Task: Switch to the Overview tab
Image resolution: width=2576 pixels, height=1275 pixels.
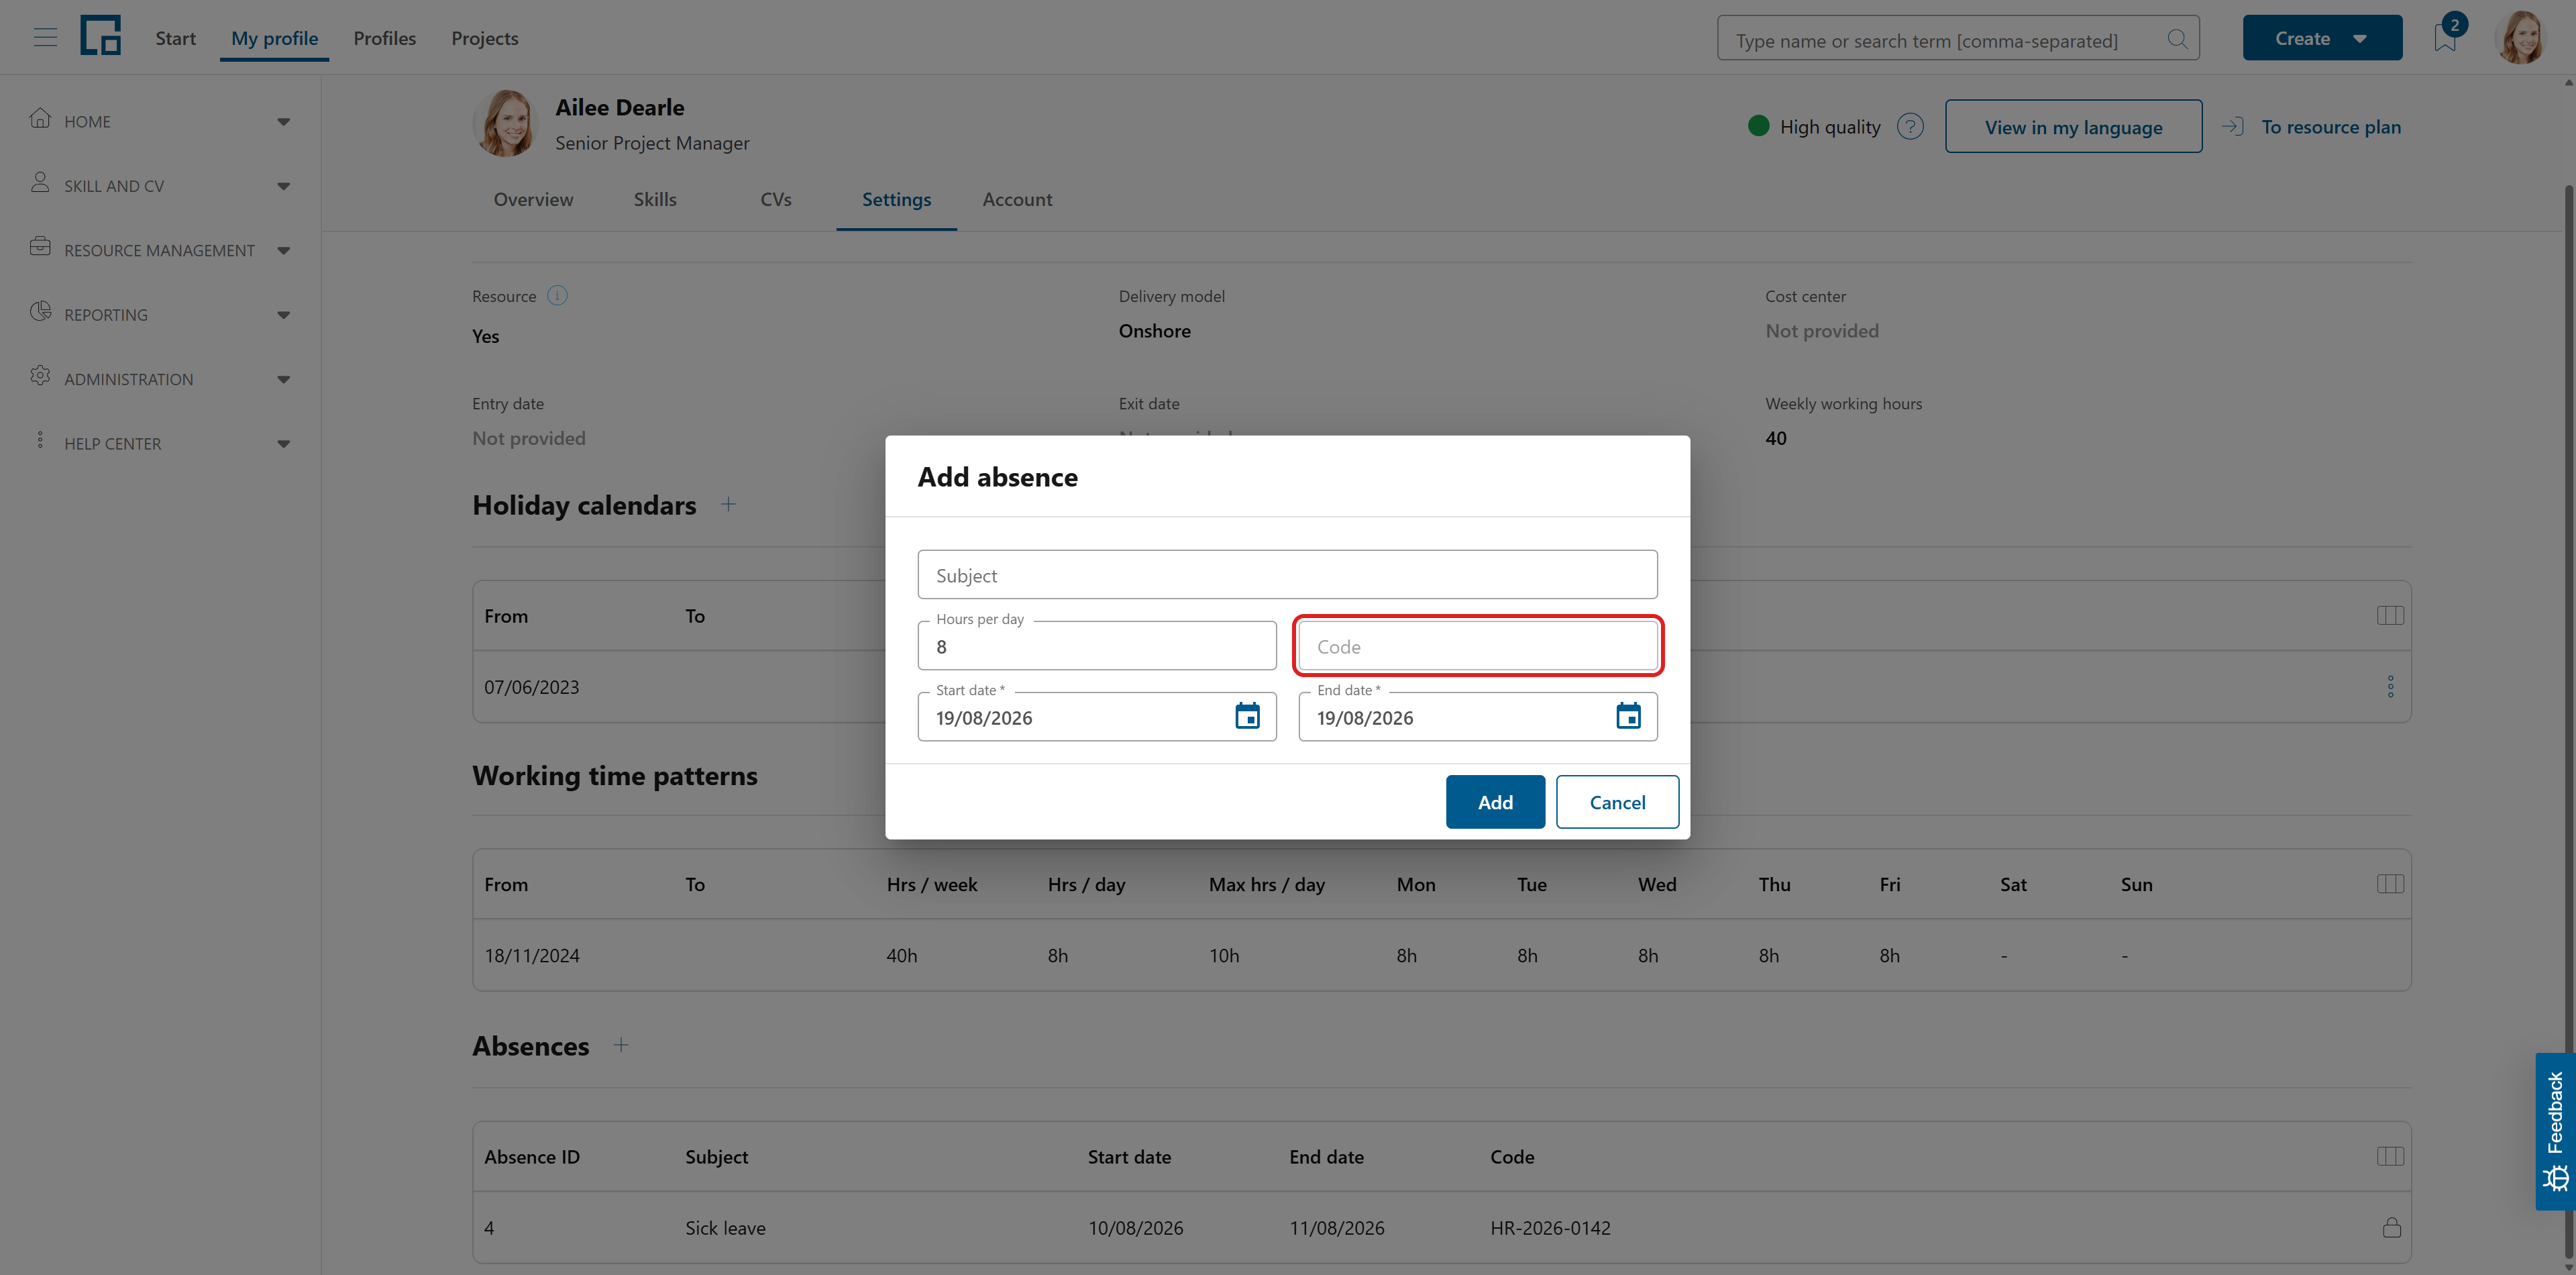Action: pyautogui.click(x=533, y=200)
